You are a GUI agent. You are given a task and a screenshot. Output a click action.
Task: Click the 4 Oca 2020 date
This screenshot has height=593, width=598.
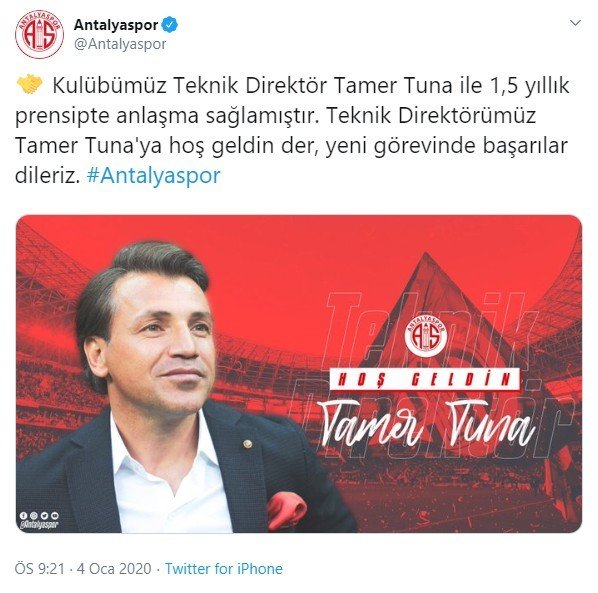(114, 569)
